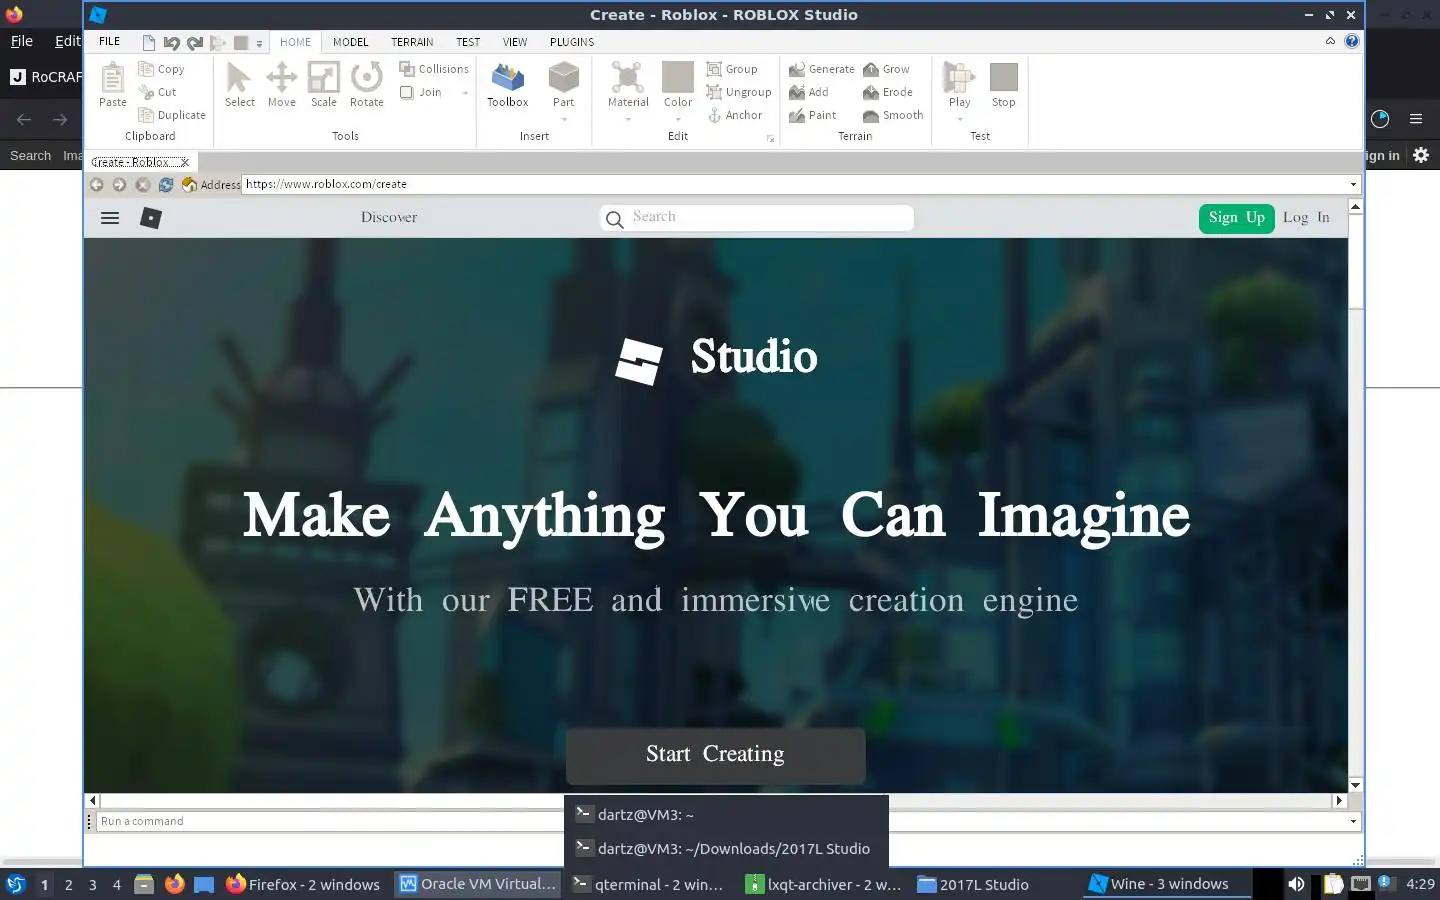The height and width of the screenshot is (900, 1440).
Task: Open the quick access toolbar customize arrow
Action: (259, 43)
